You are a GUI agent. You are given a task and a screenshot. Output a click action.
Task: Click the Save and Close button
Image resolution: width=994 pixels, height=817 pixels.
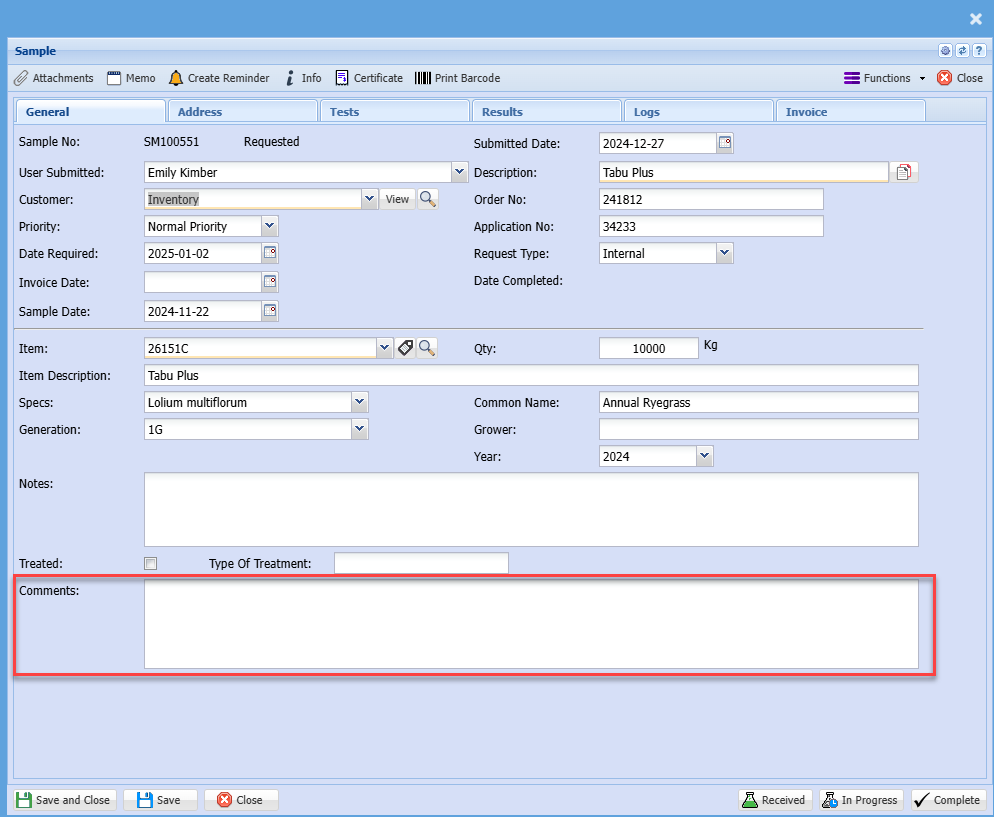pyautogui.click(x=64, y=800)
